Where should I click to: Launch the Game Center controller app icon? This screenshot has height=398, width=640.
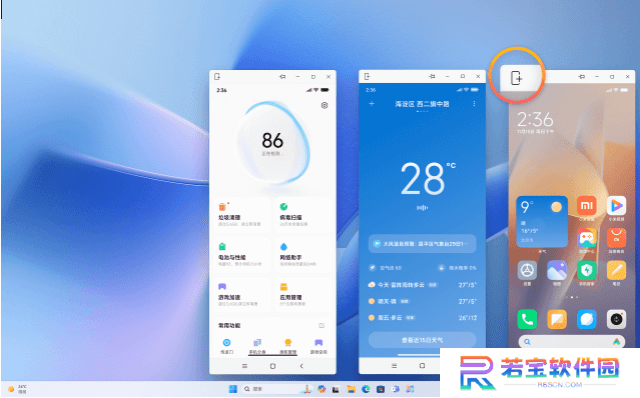point(587,238)
